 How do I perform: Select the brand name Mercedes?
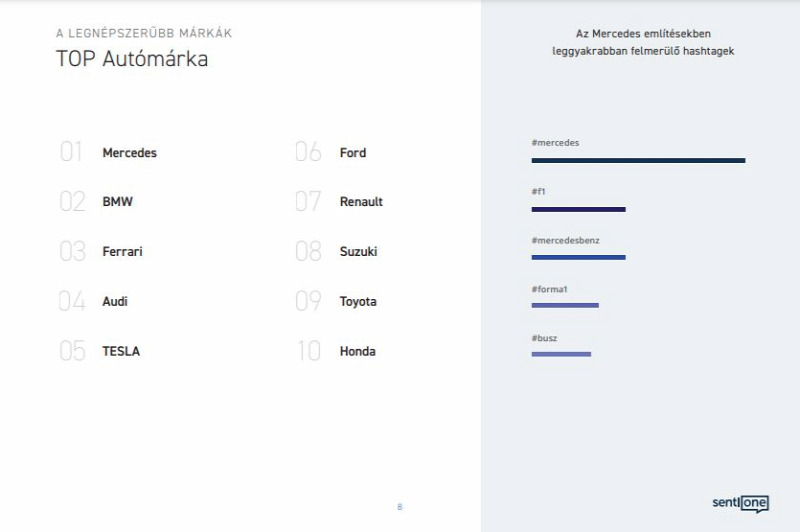point(130,153)
